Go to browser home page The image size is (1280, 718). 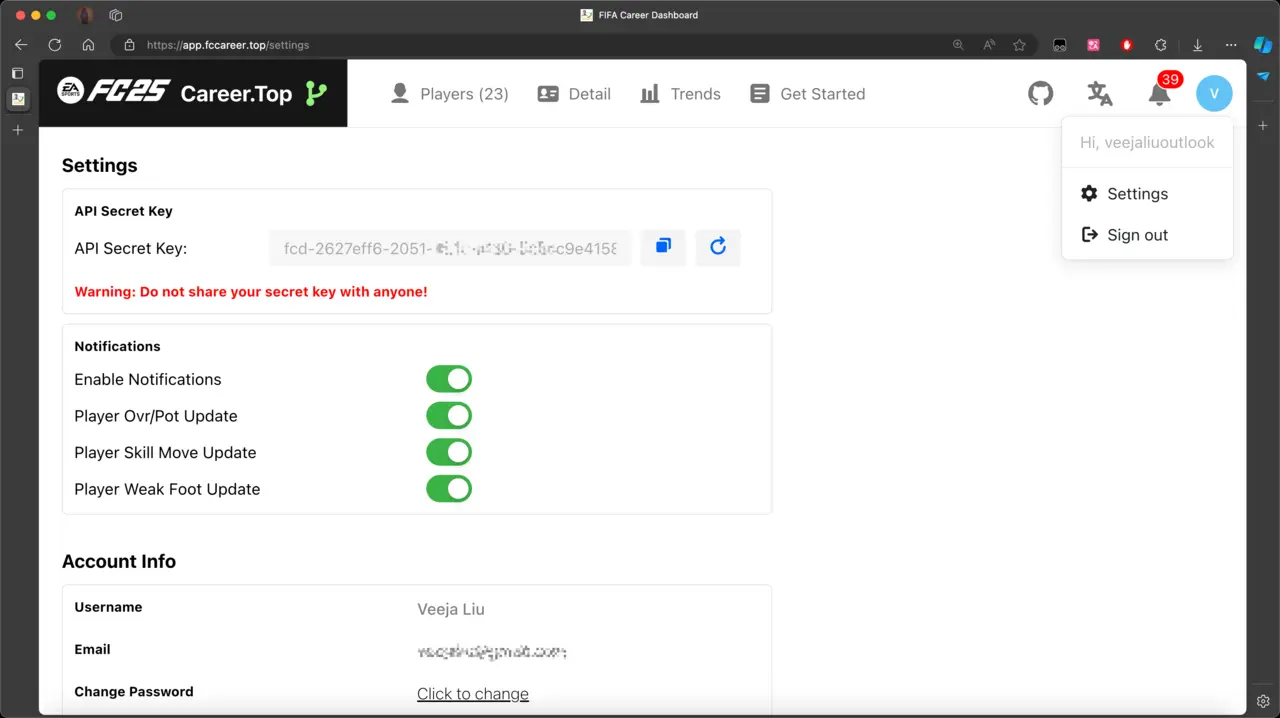click(89, 45)
